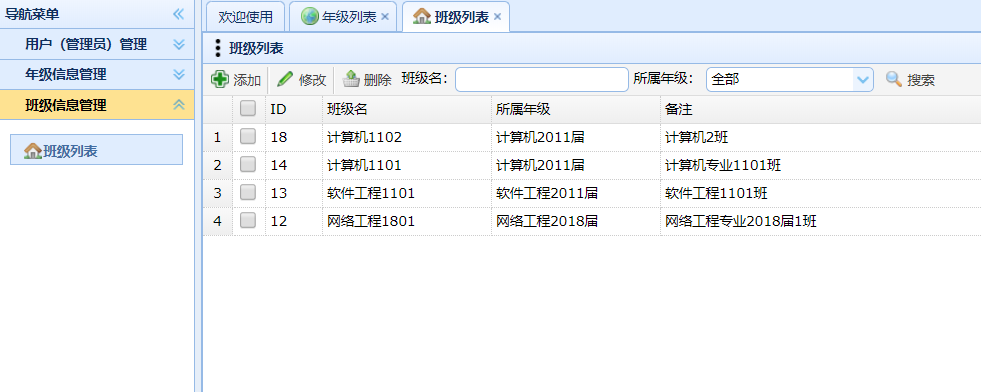The height and width of the screenshot is (392, 981).
Task: Click the three-dot panel icon
Action: [218, 48]
